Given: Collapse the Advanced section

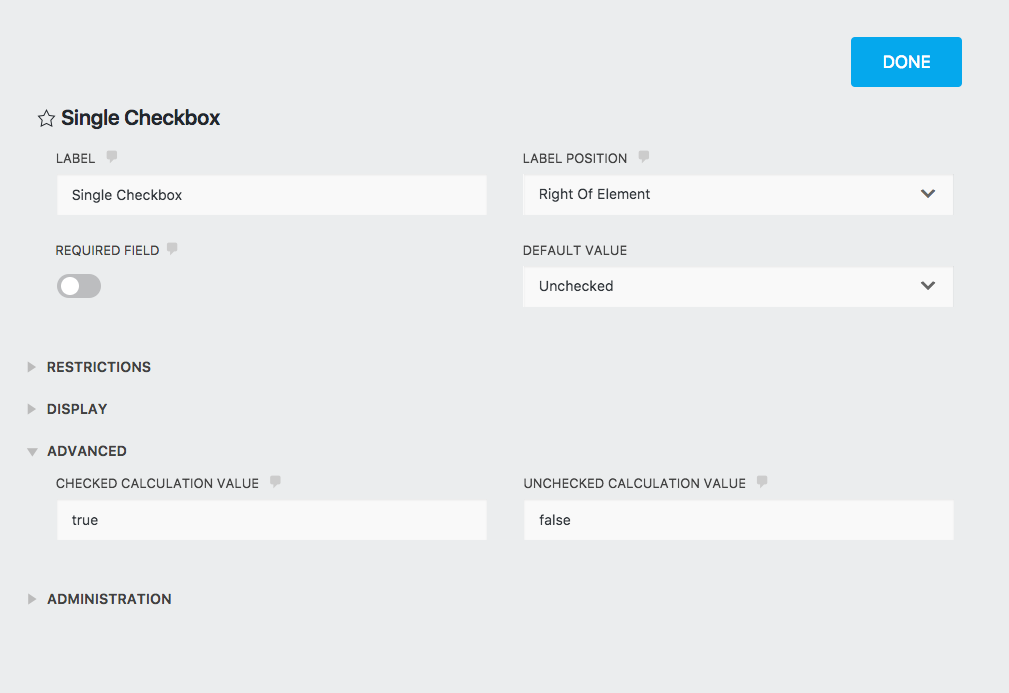Looking at the screenshot, I should coord(86,451).
